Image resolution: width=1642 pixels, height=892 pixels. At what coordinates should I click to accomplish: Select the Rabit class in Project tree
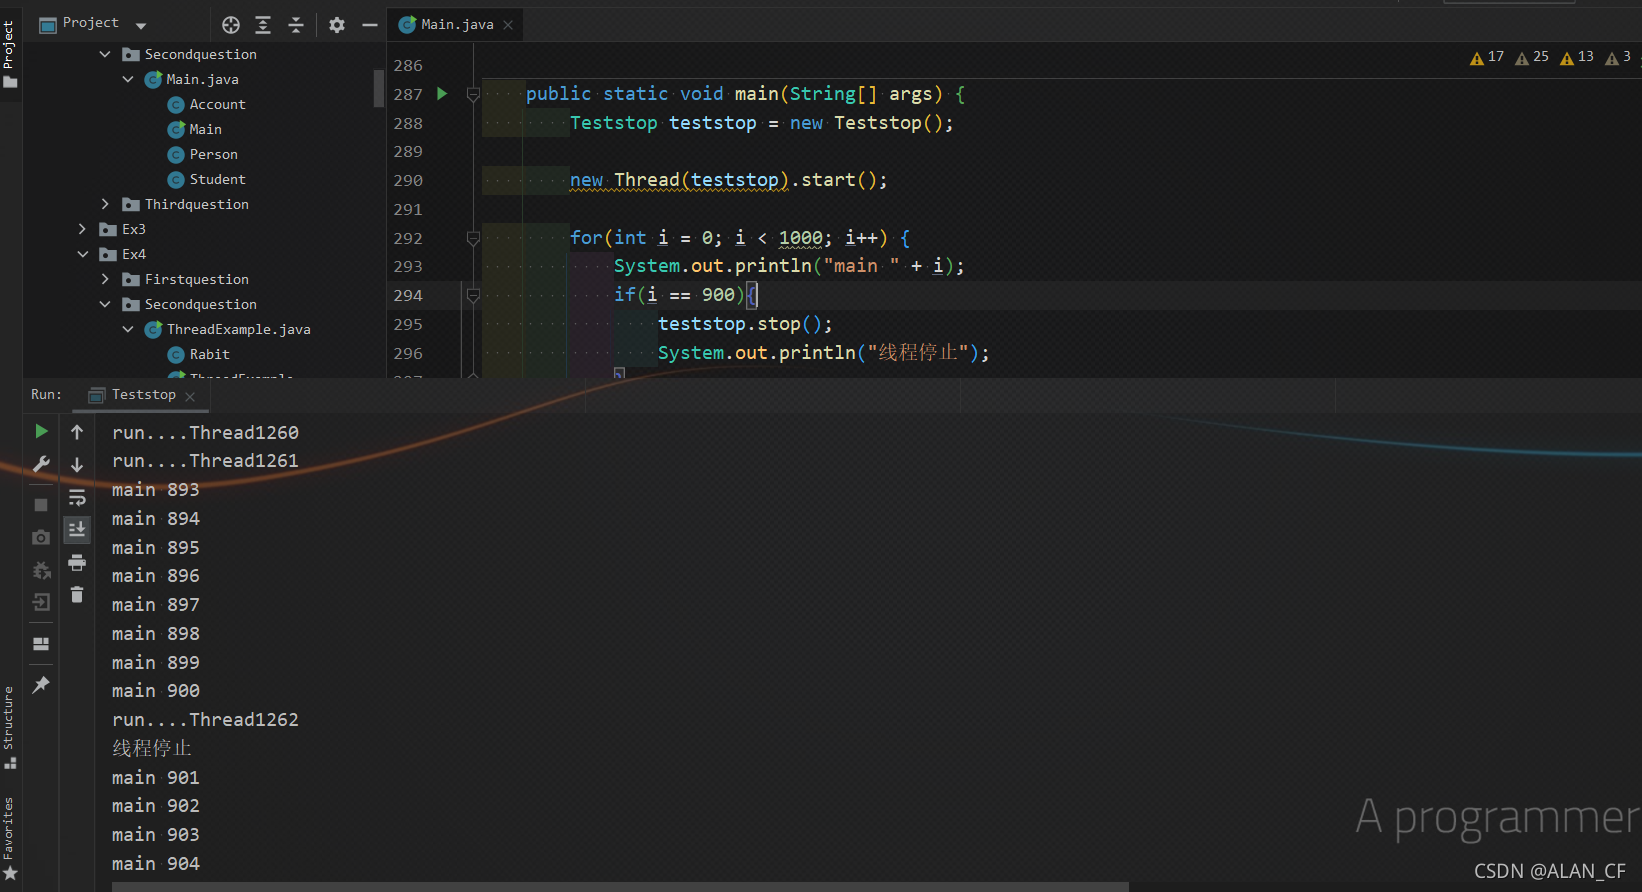pyautogui.click(x=209, y=354)
